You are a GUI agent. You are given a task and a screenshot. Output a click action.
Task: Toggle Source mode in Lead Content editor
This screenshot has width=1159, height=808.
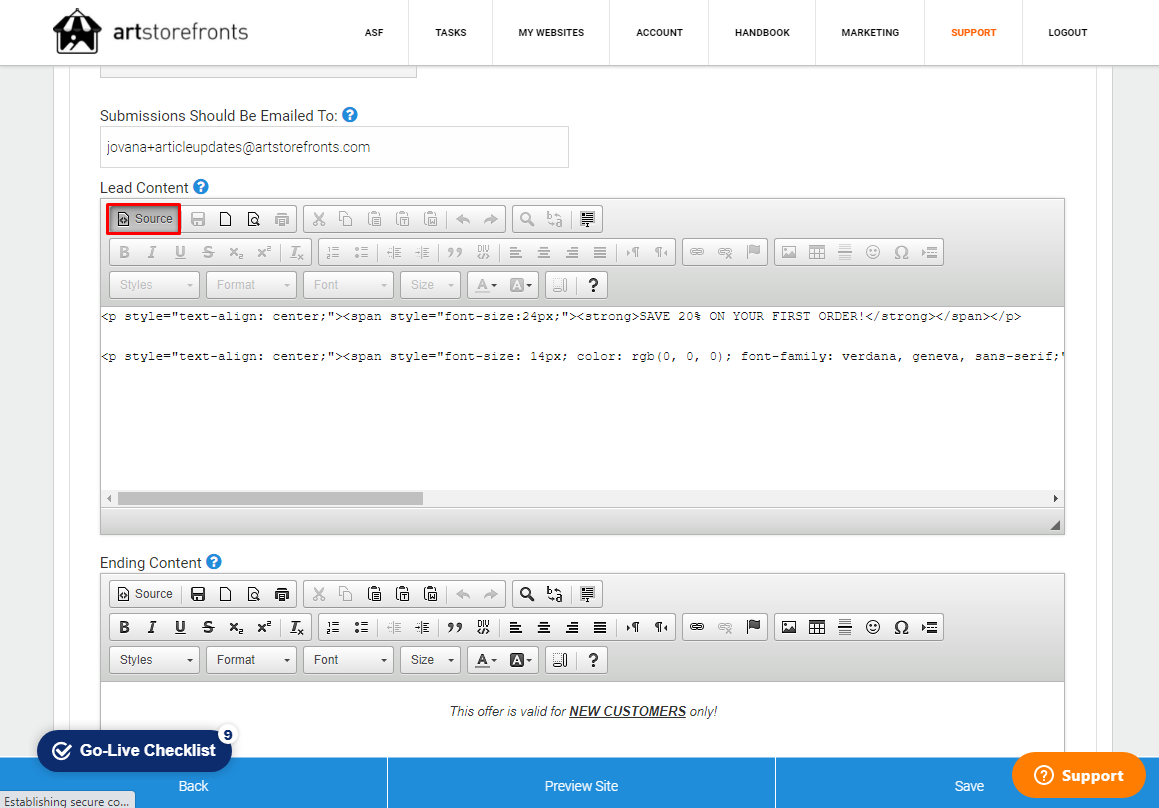144,219
